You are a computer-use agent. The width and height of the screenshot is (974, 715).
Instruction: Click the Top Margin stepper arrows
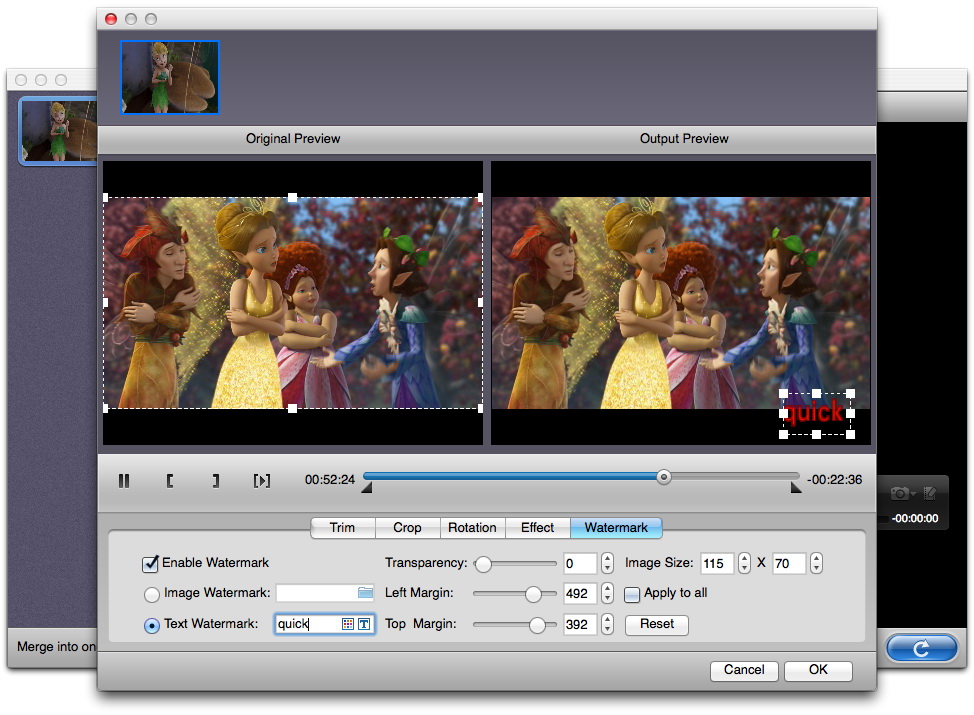coord(608,624)
